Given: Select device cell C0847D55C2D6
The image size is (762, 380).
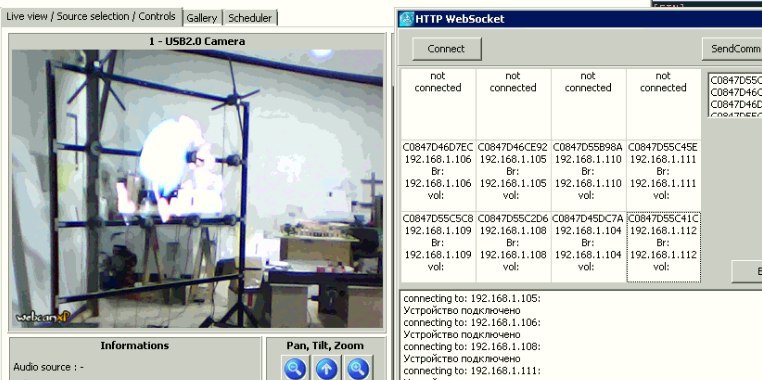Looking at the screenshot, I should [x=513, y=247].
